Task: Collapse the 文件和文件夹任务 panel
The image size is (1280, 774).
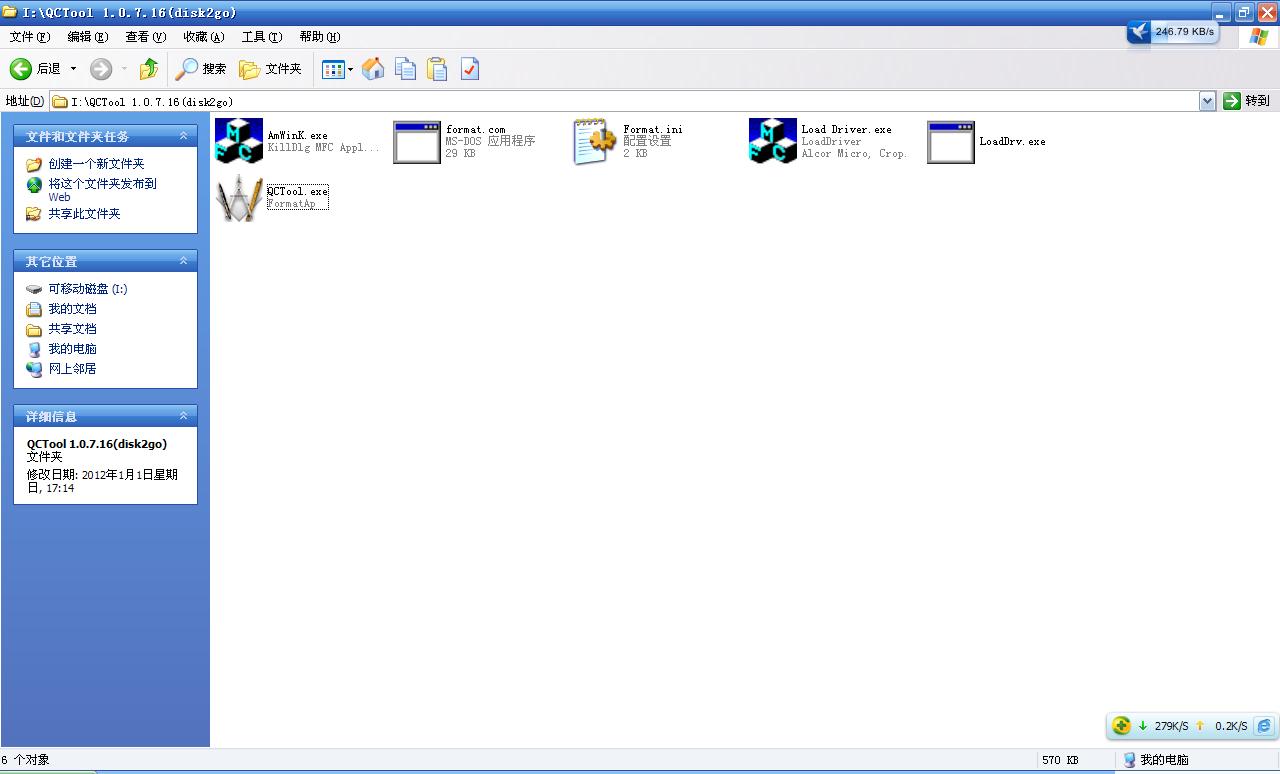Action: click(x=183, y=136)
